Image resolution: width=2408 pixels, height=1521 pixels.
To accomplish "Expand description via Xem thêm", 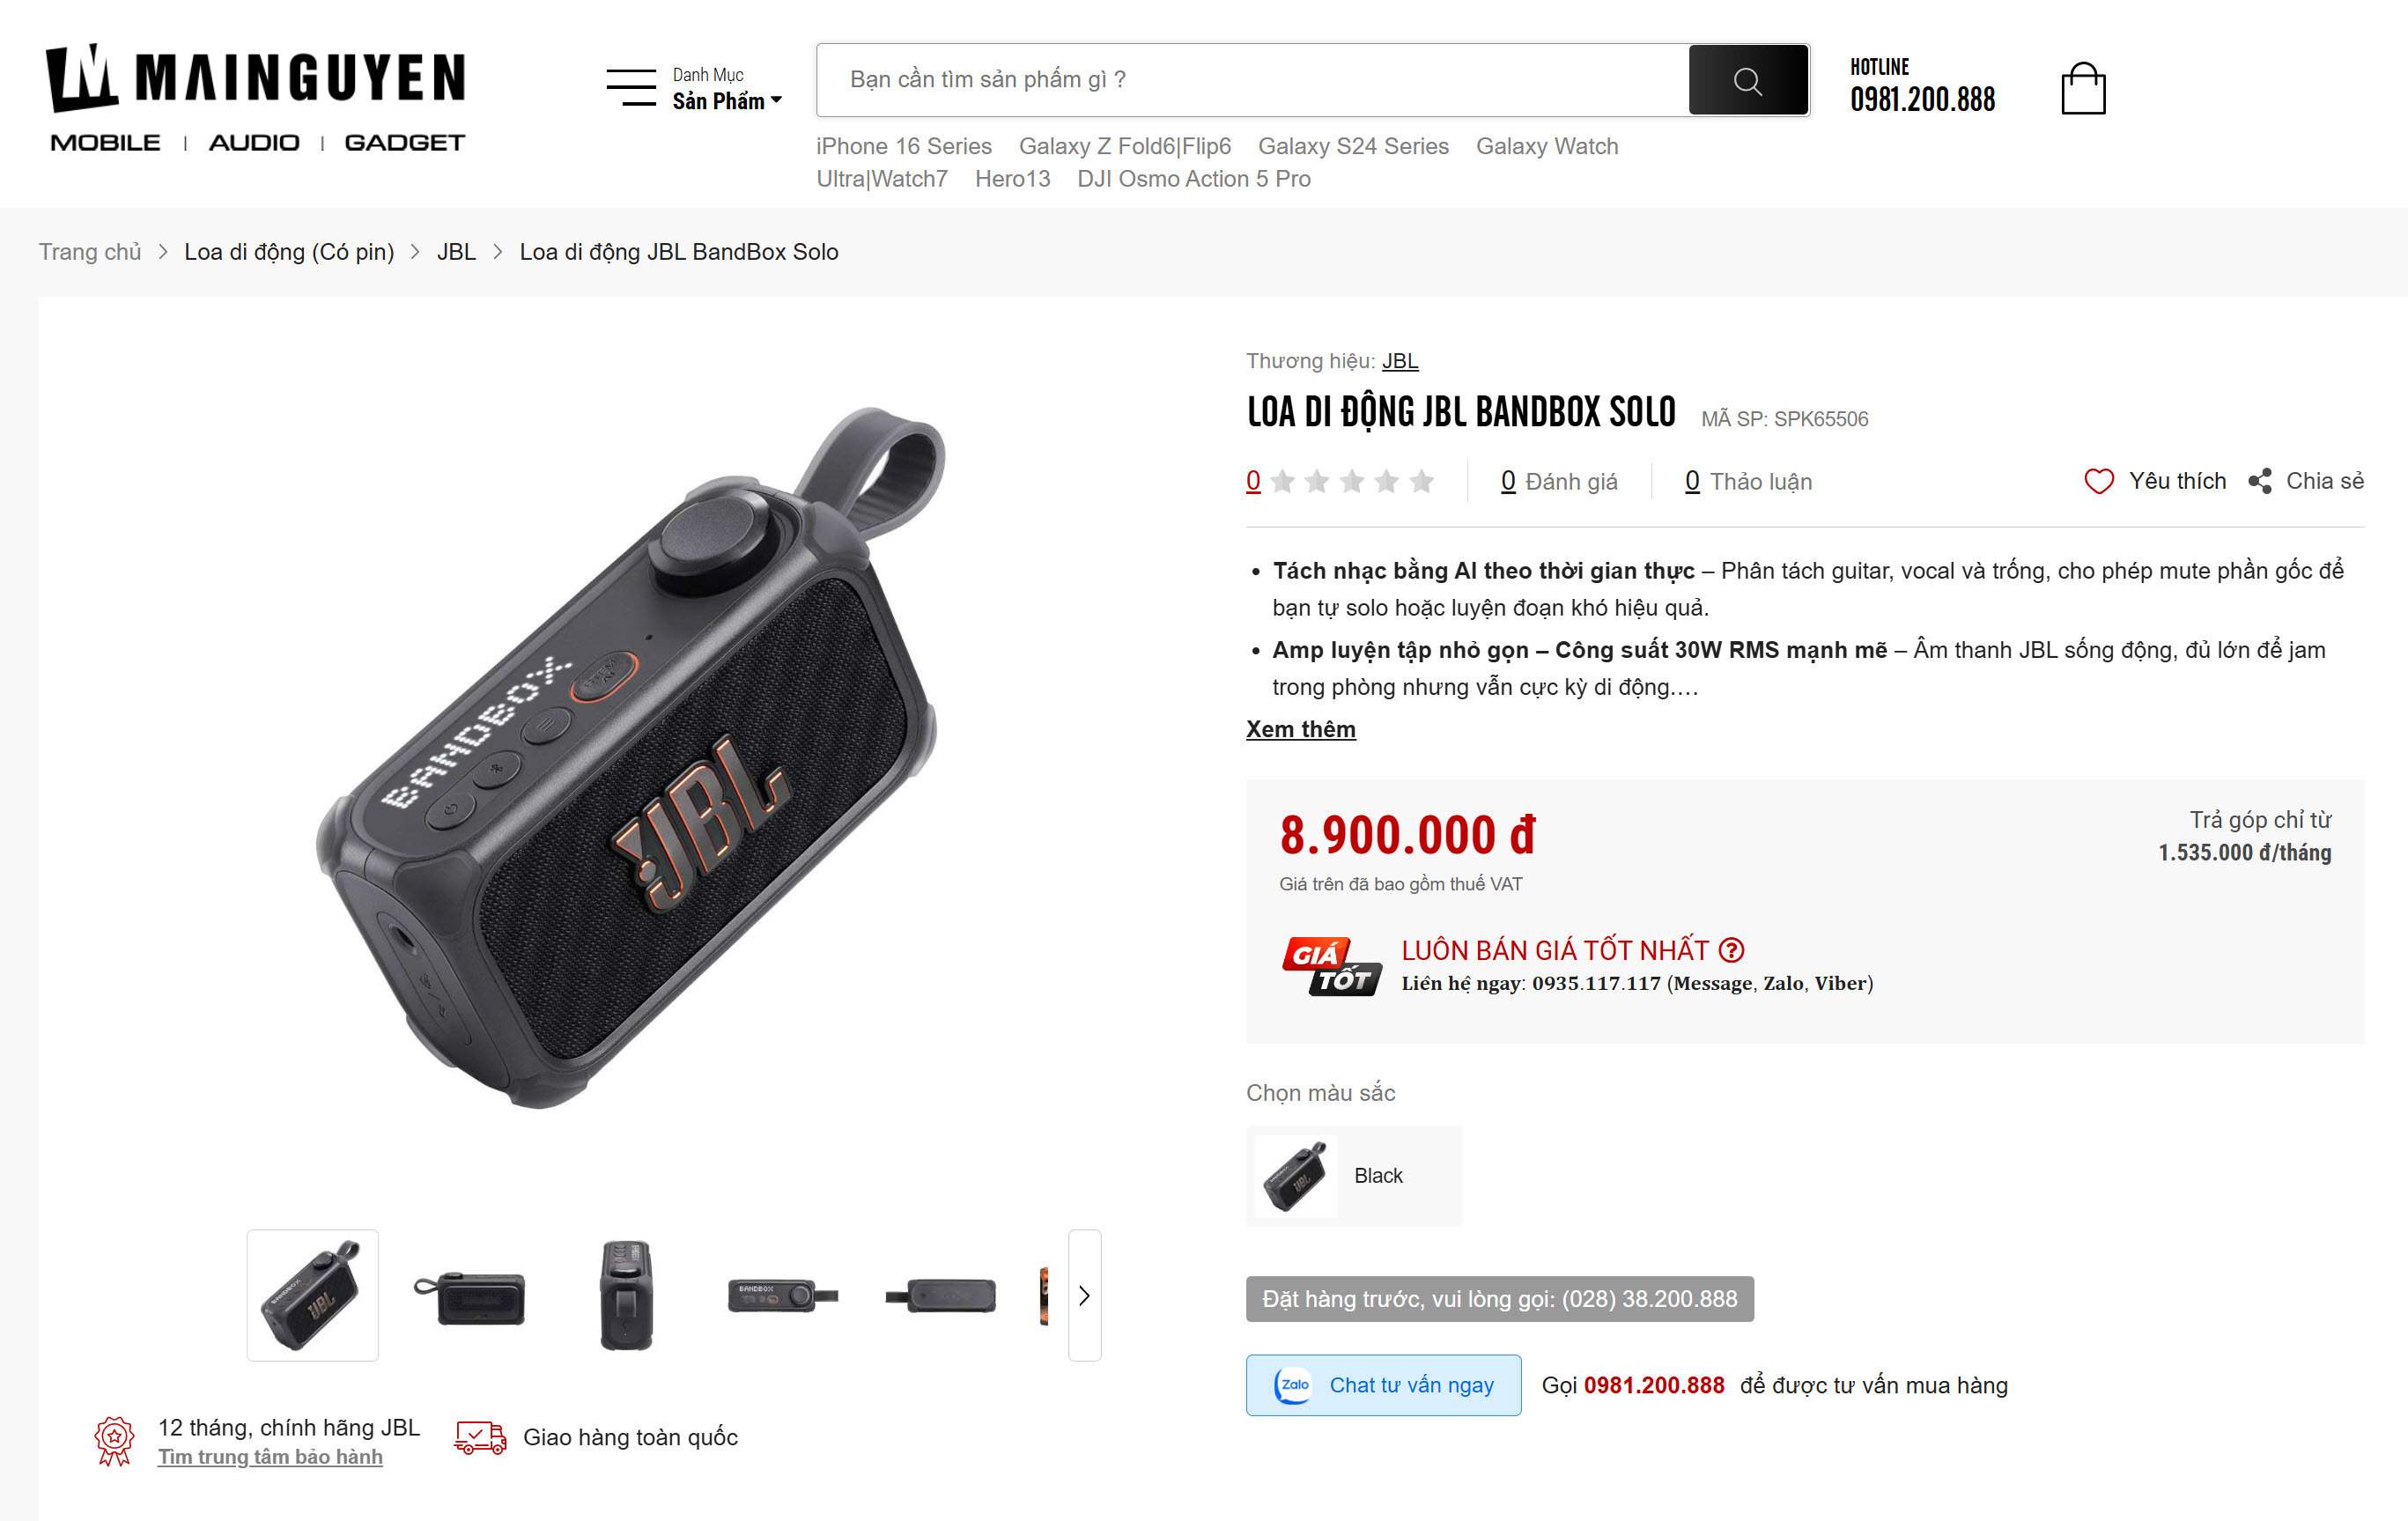I will pos(1300,729).
